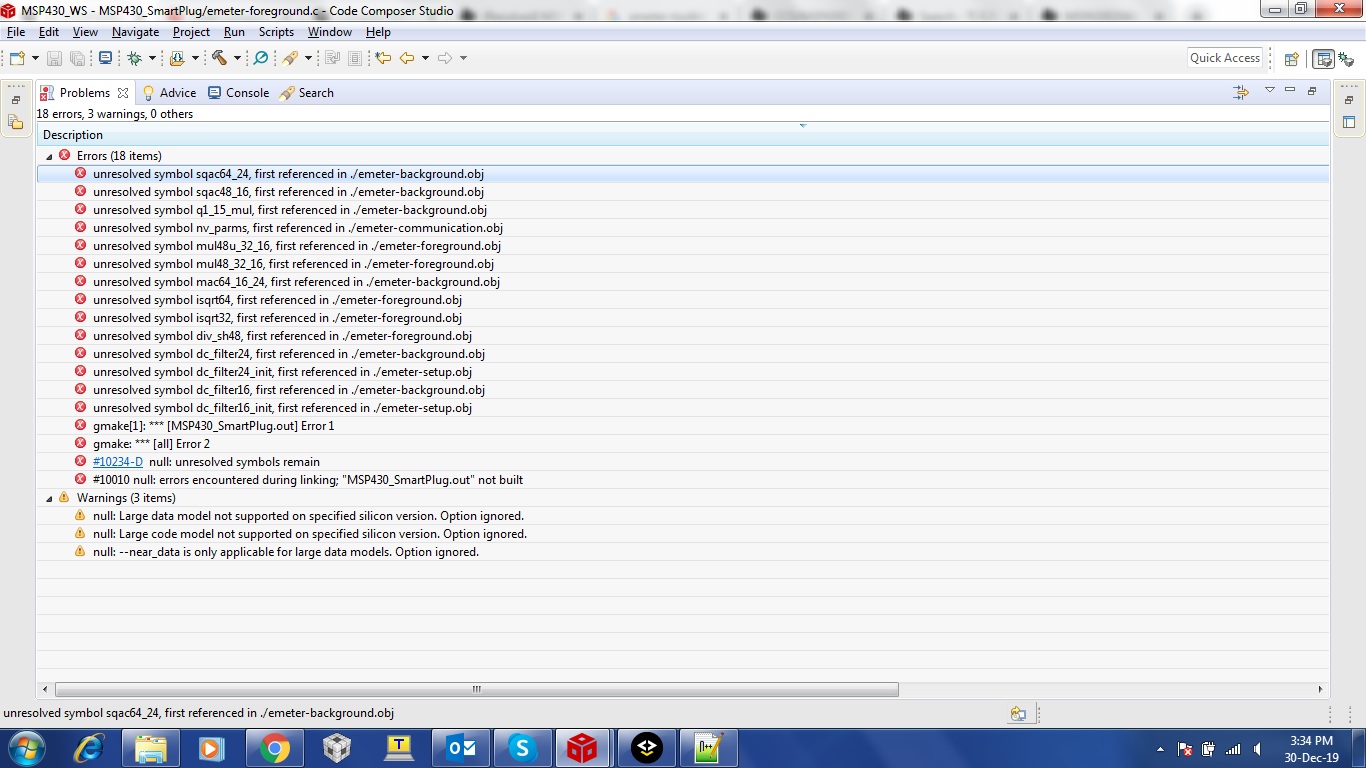
Task: Open the Search flashlight dropdown arrow
Action: coord(308,58)
